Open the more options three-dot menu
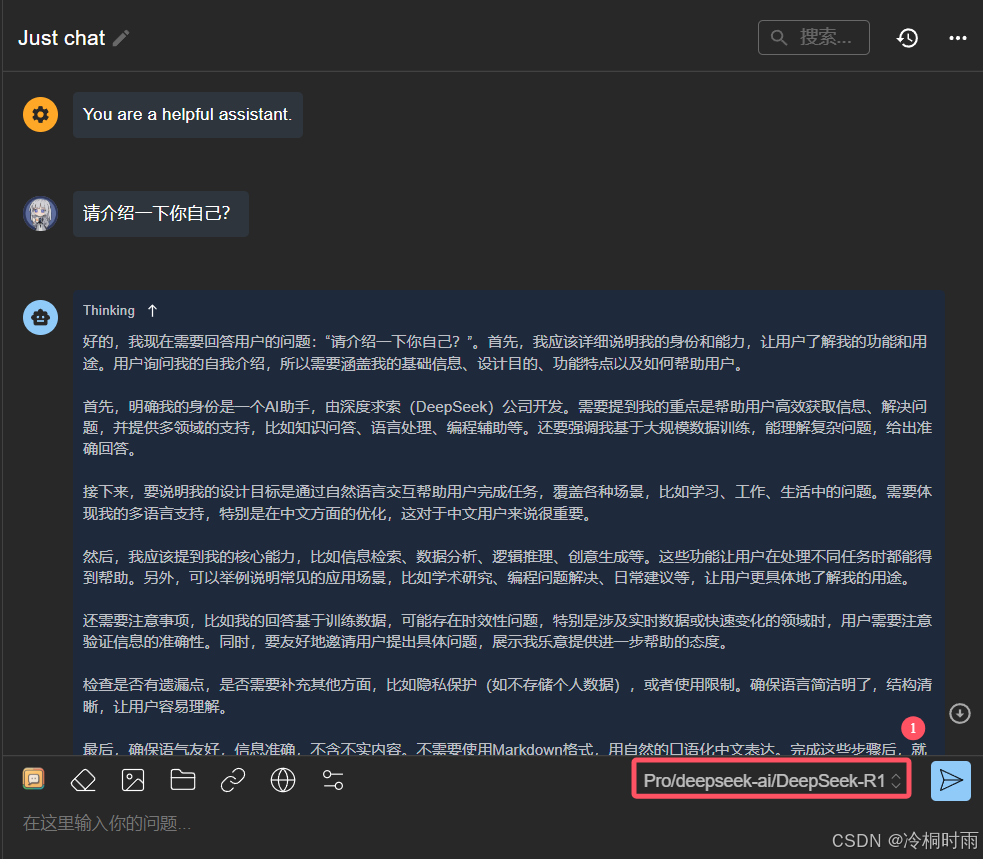This screenshot has height=859, width=983. click(x=957, y=37)
